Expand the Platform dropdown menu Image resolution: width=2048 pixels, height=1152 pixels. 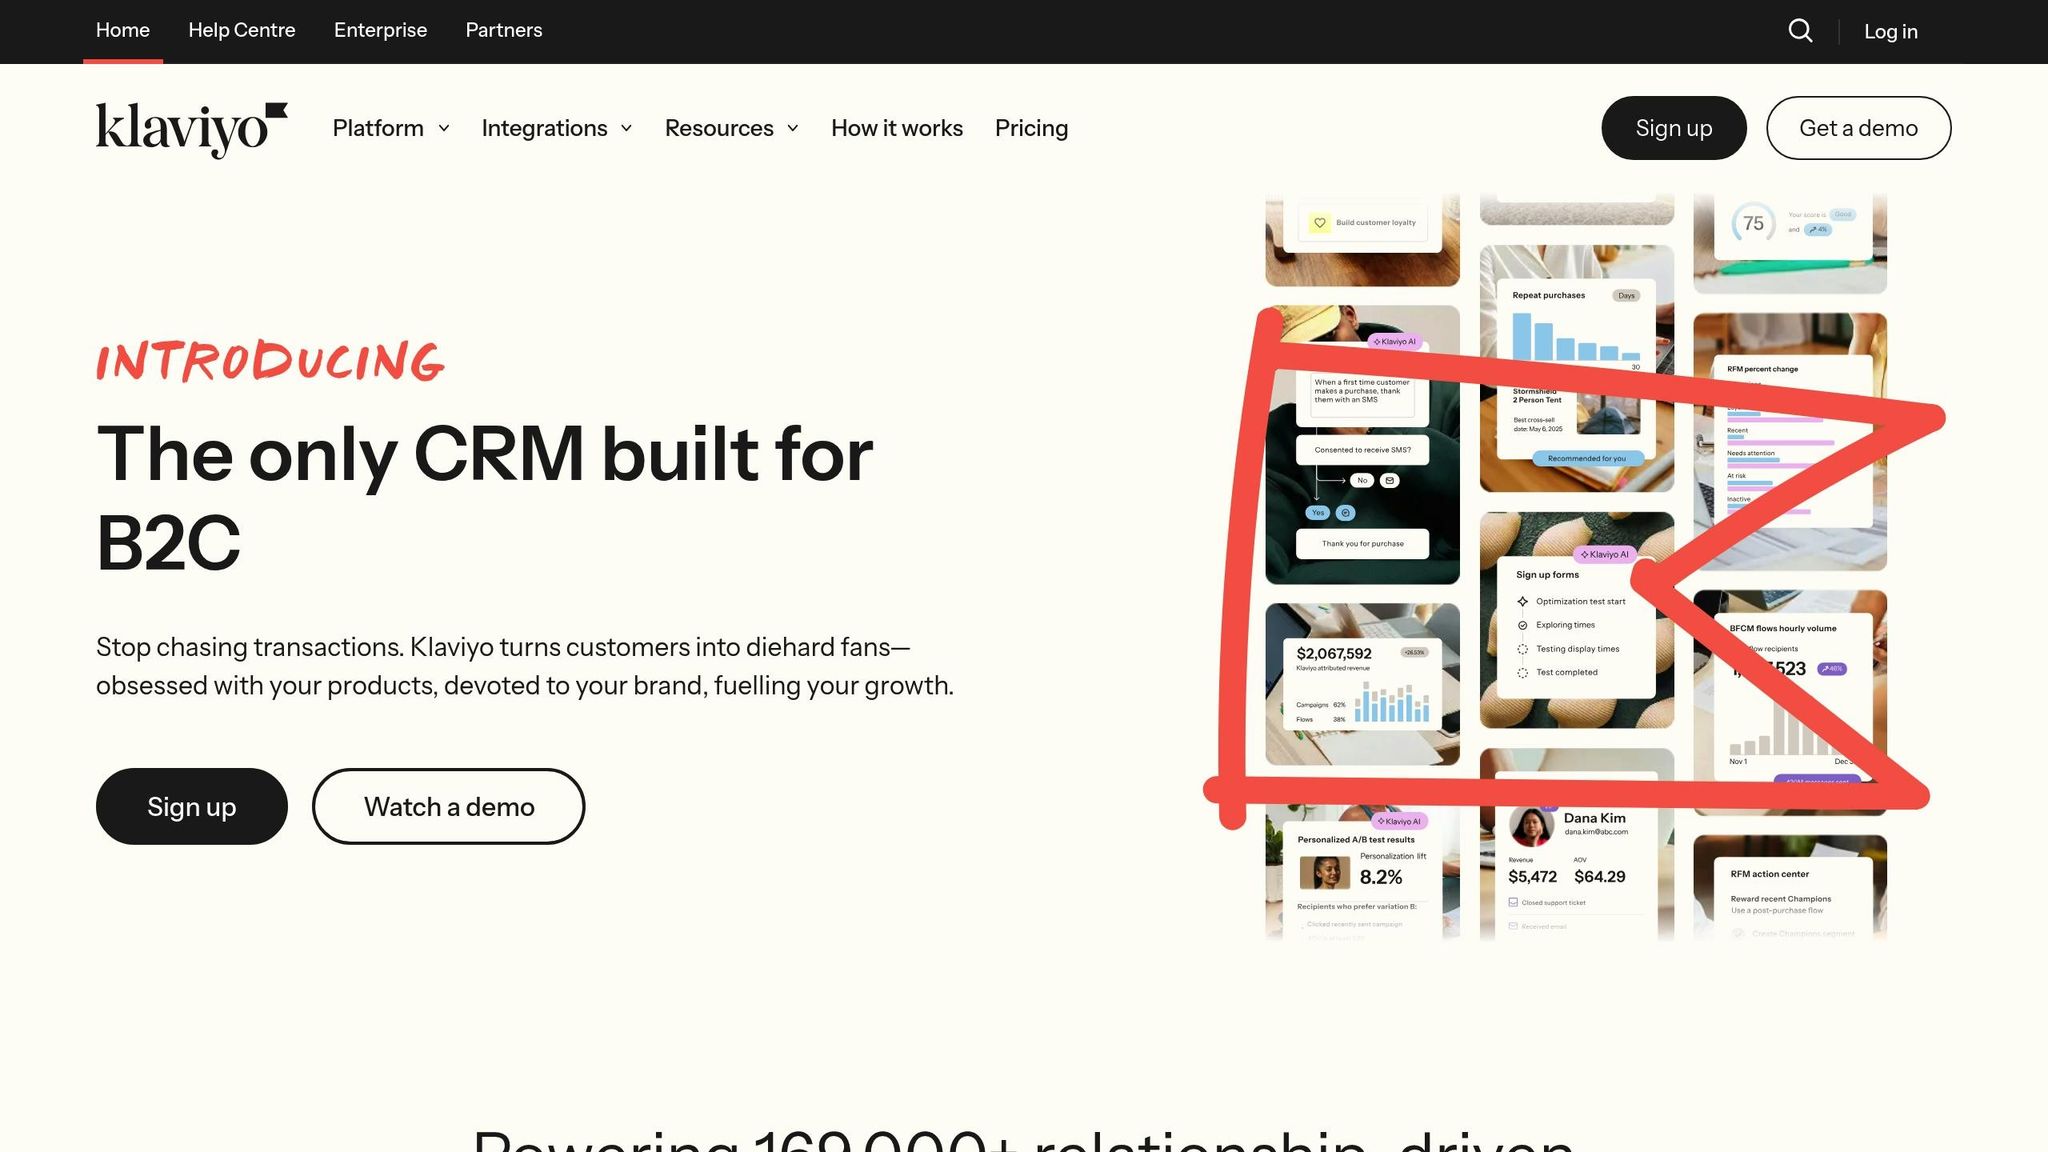coord(391,128)
